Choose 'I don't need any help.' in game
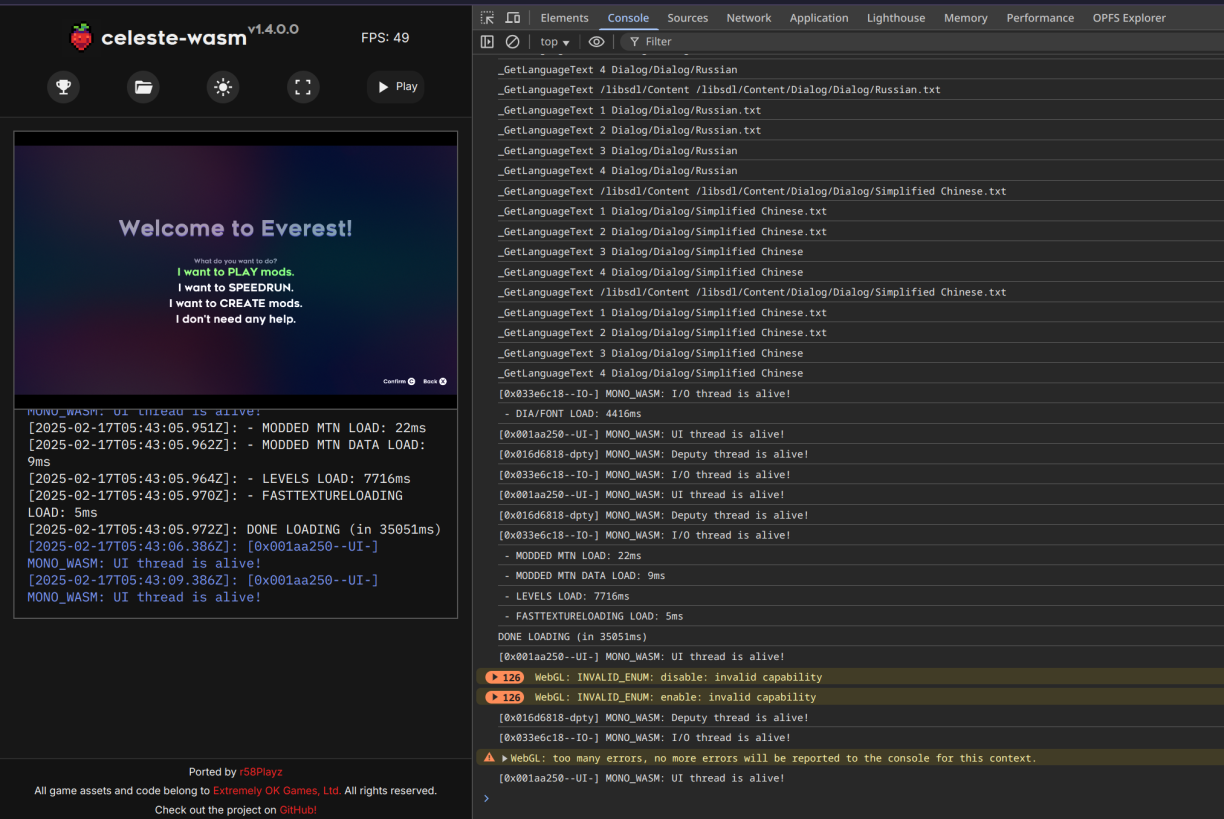This screenshot has height=819, width=1224. [x=236, y=319]
